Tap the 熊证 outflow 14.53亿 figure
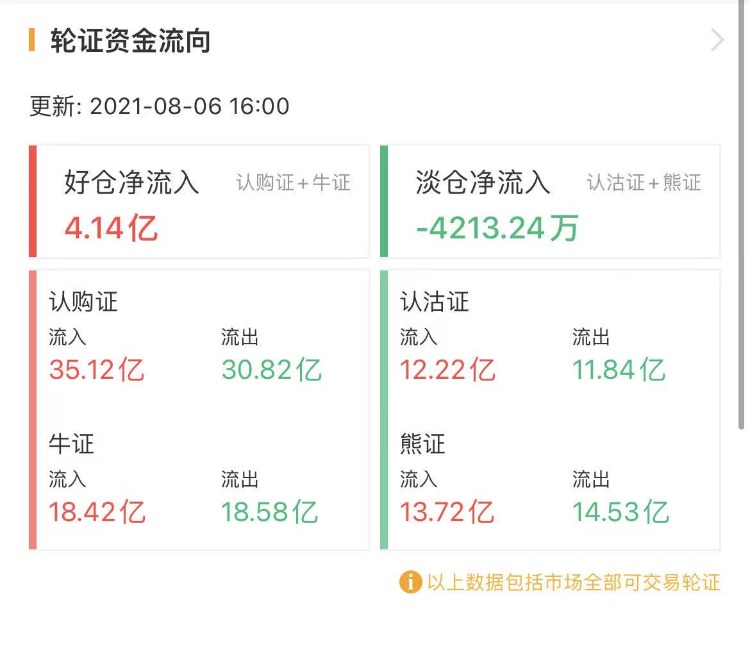The height and width of the screenshot is (648, 750). click(x=620, y=512)
